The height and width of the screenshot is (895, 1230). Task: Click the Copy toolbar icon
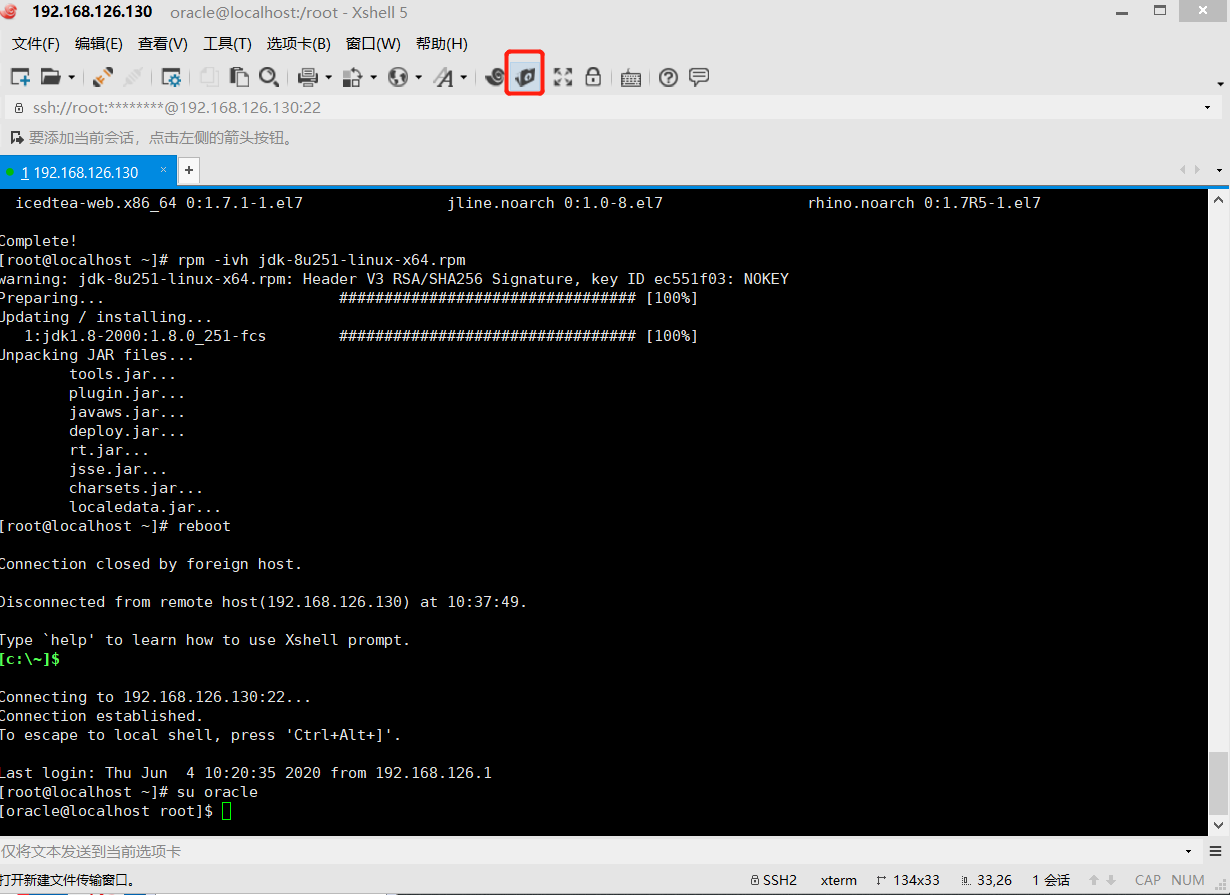pos(209,77)
